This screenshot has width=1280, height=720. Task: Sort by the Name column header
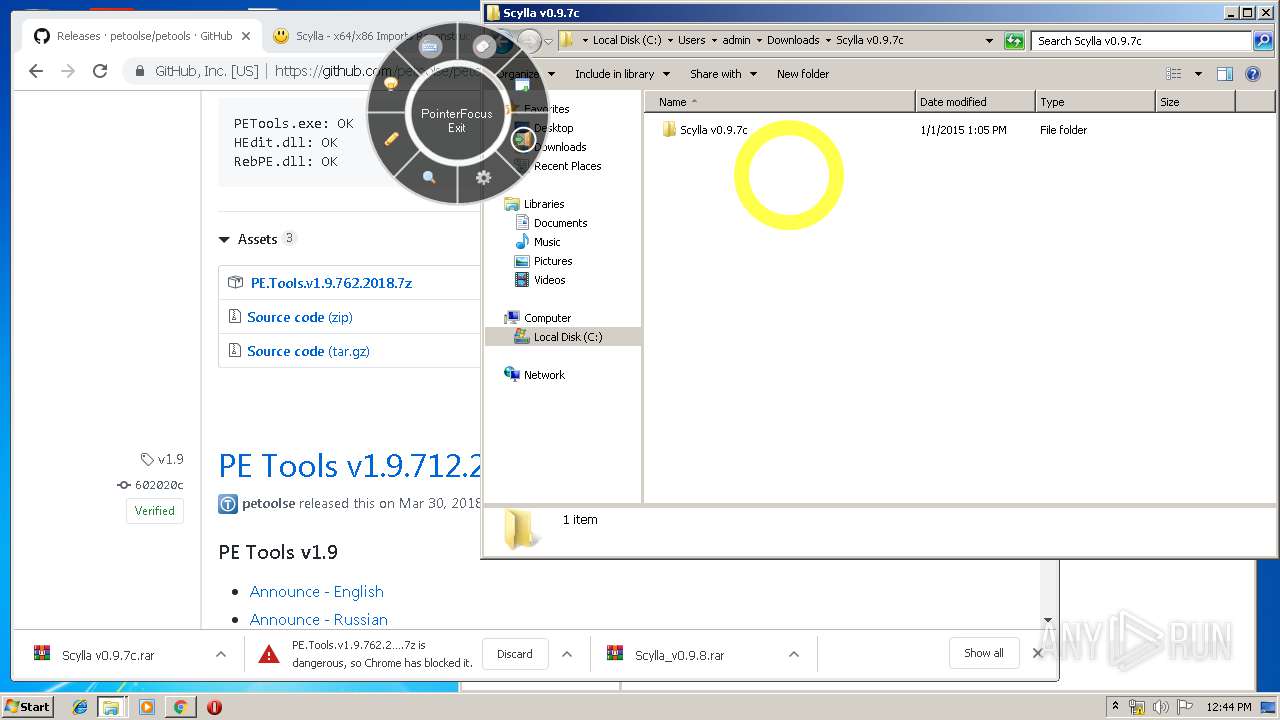(x=779, y=102)
